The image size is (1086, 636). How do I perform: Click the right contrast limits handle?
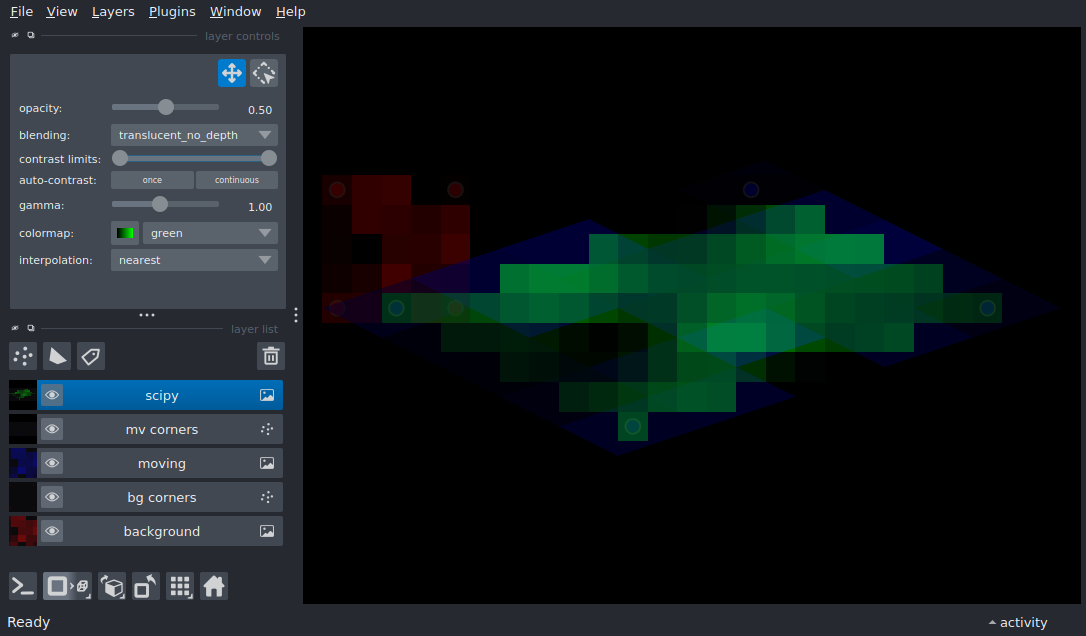click(269, 159)
